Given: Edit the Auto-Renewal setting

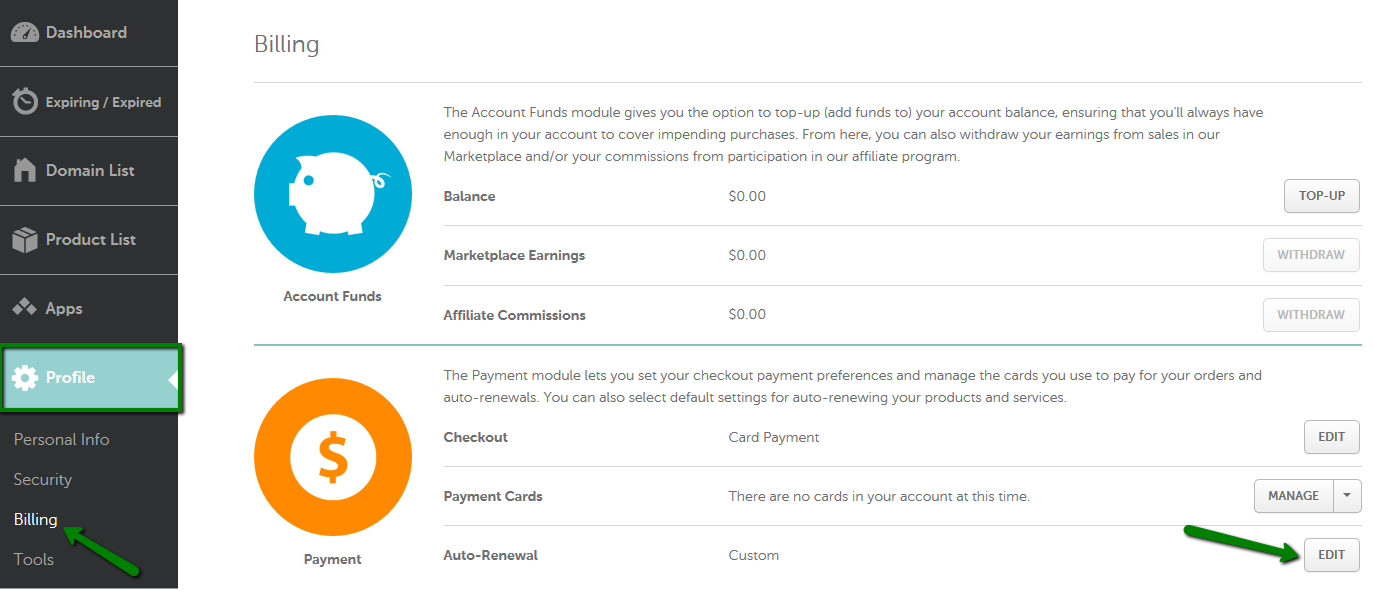Looking at the screenshot, I should [1331, 555].
